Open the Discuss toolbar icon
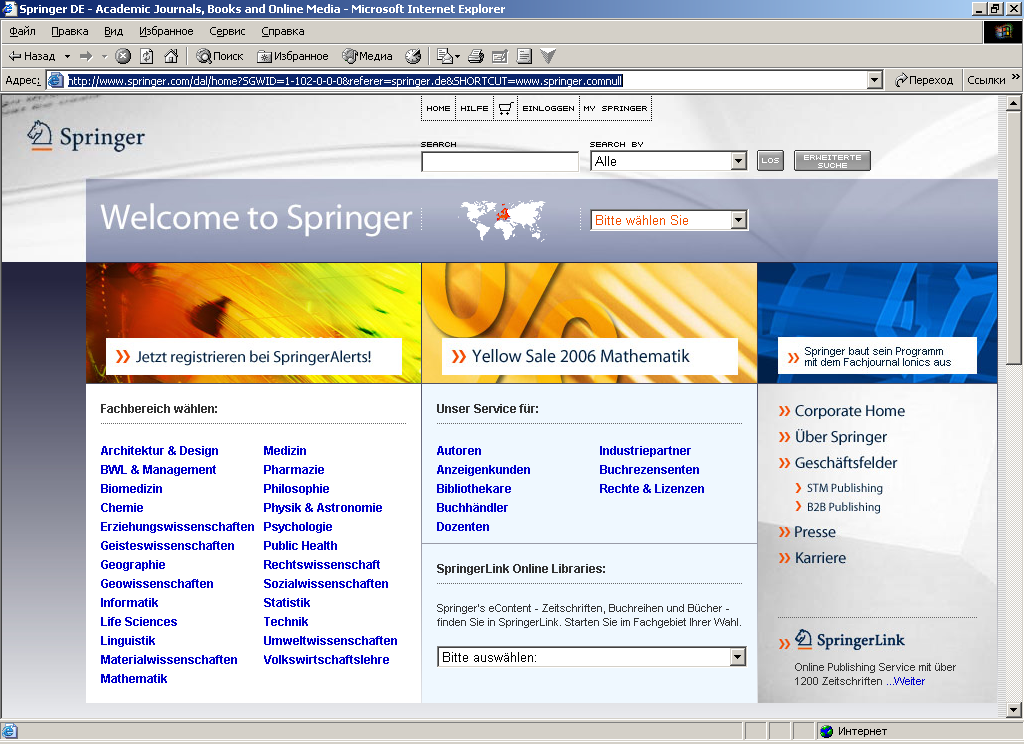Viewport: 1024px width, 744px height. click(x=524, y=56)
